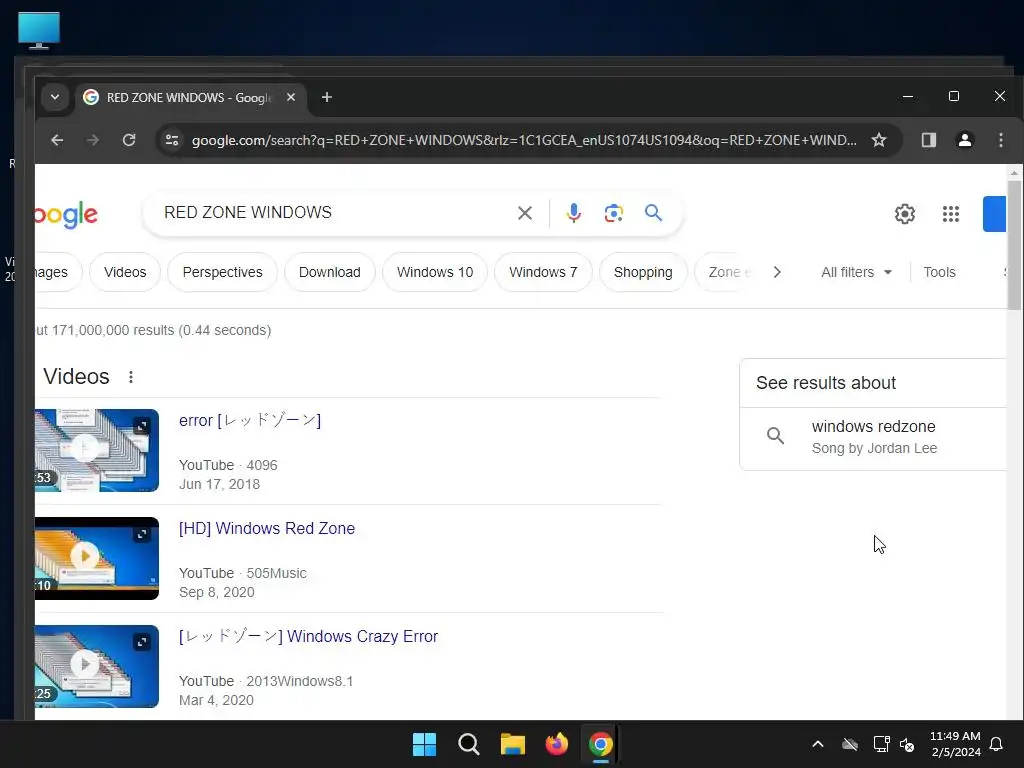Play the 505Music video thumbnail
Image resolution: width=1024 pixels, height=768 pixels.
[x=85, y=557]
